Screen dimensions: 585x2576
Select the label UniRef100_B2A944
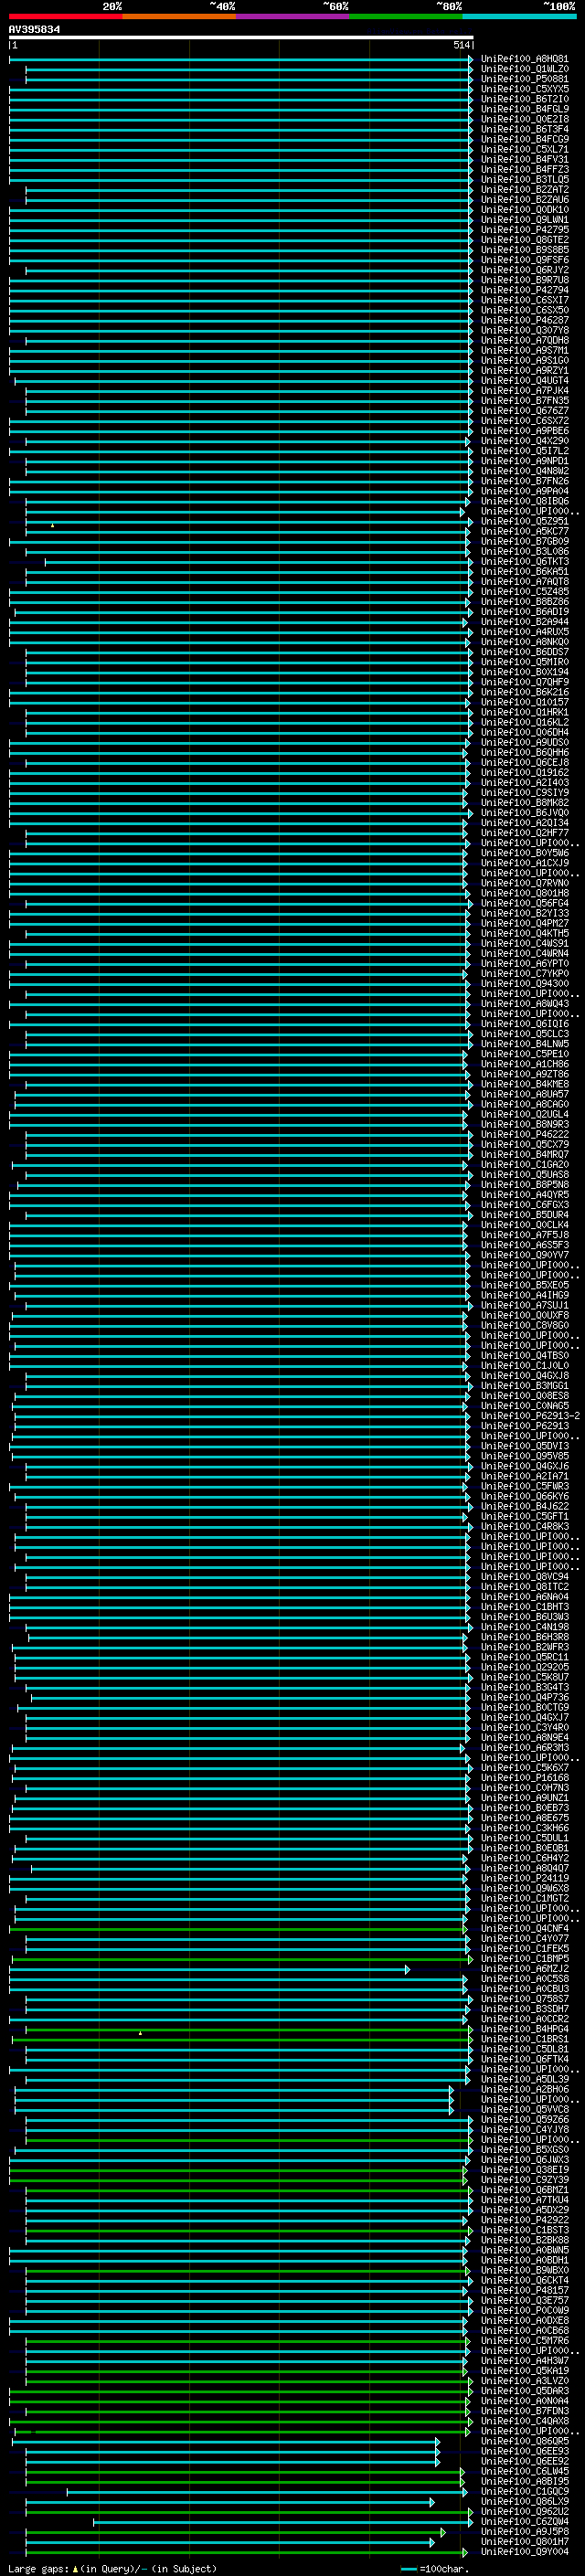pos(524,622)
